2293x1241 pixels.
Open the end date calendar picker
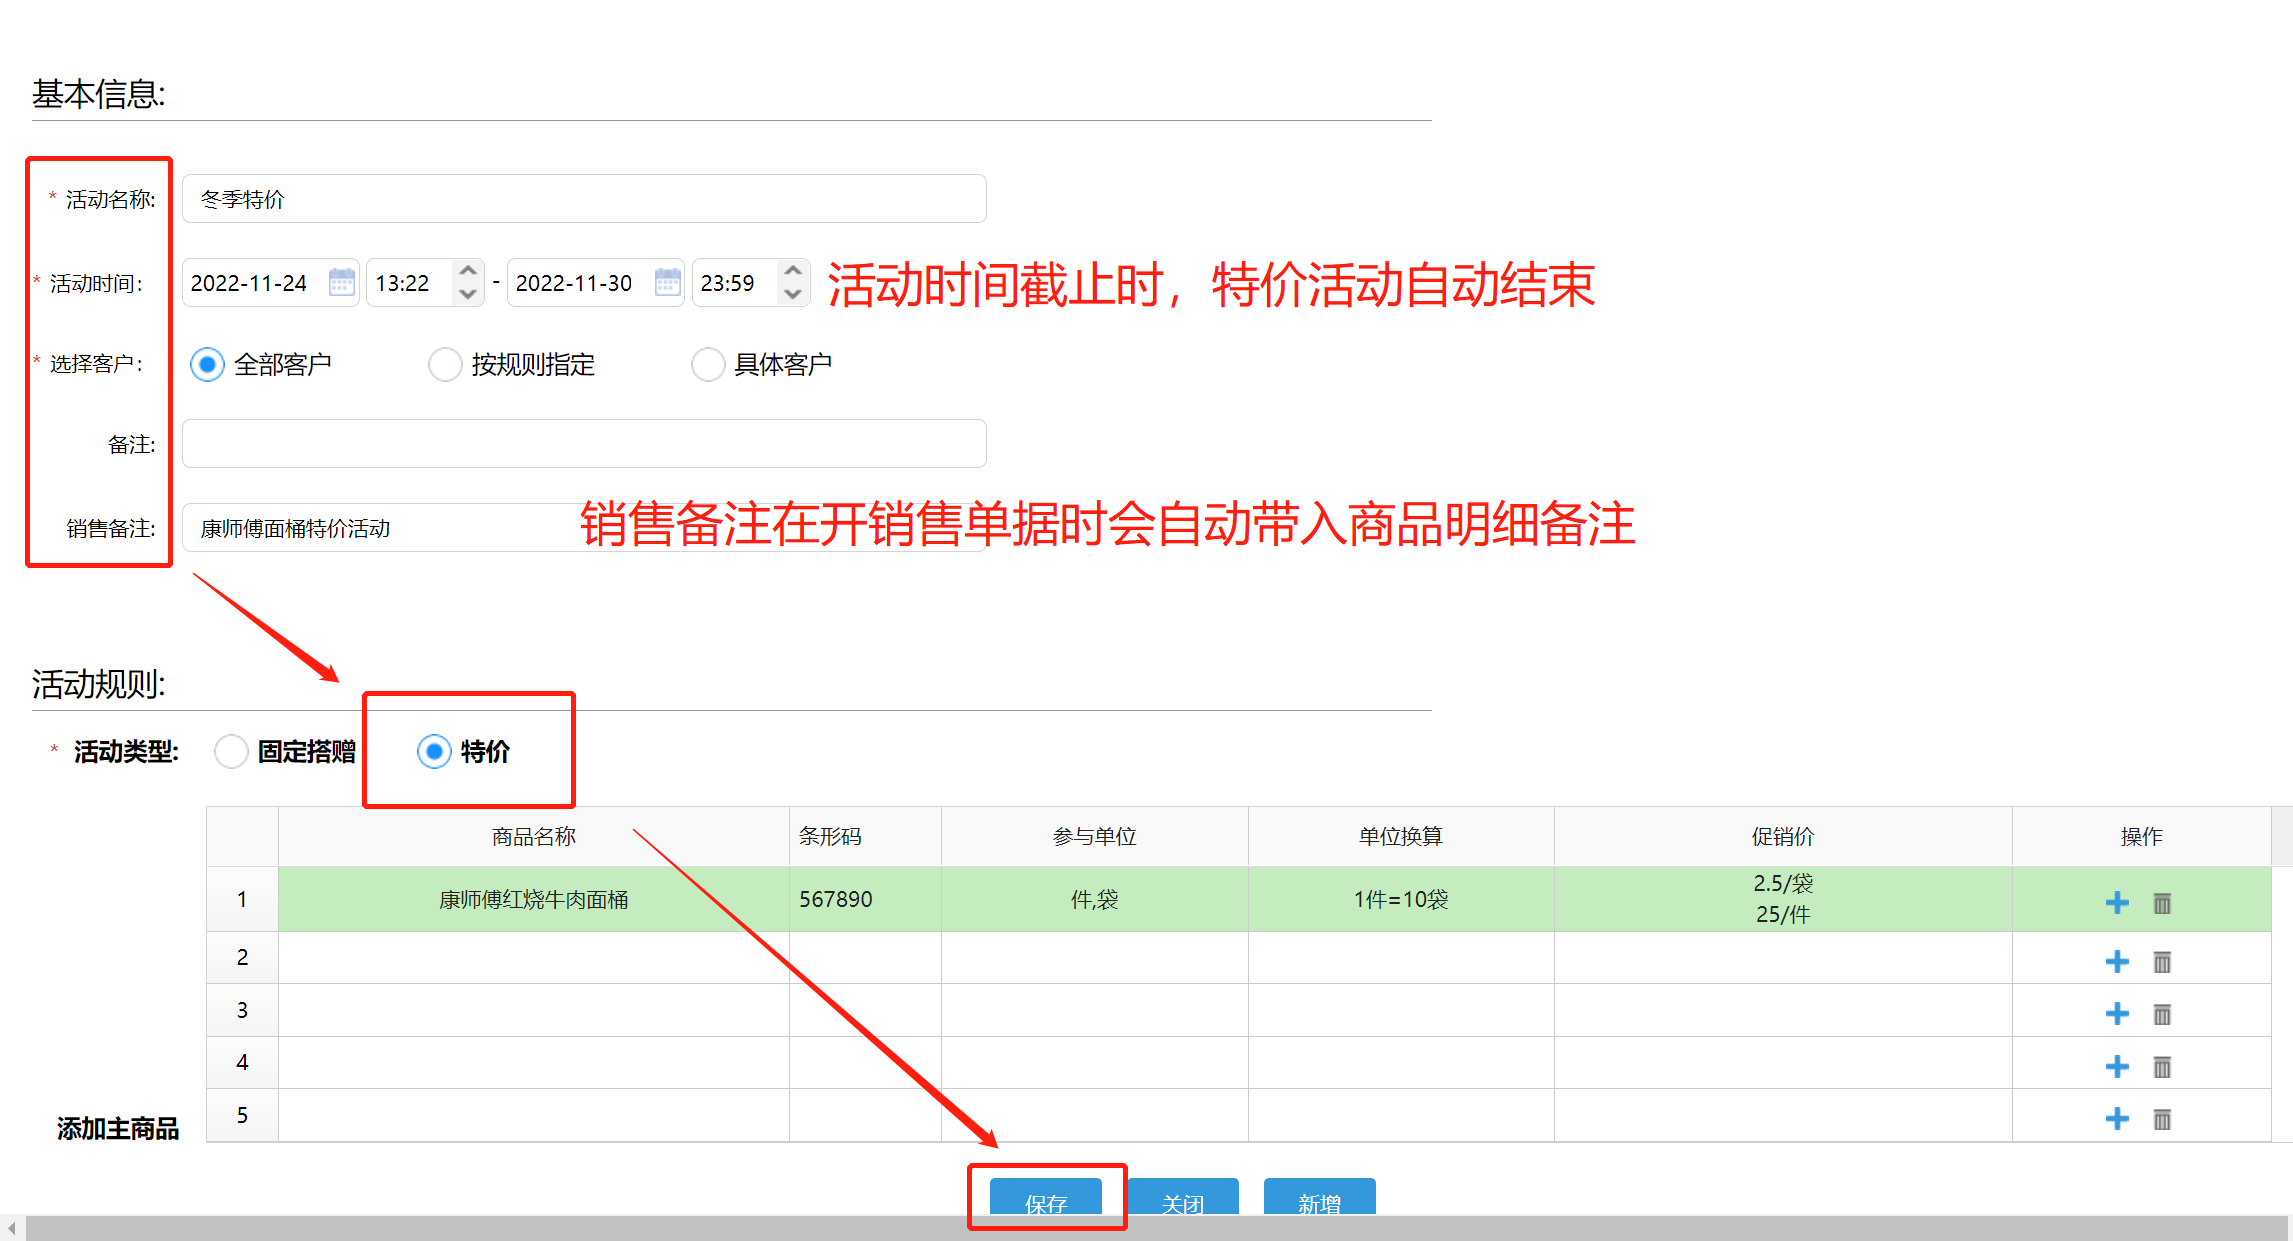click(667, 283)
